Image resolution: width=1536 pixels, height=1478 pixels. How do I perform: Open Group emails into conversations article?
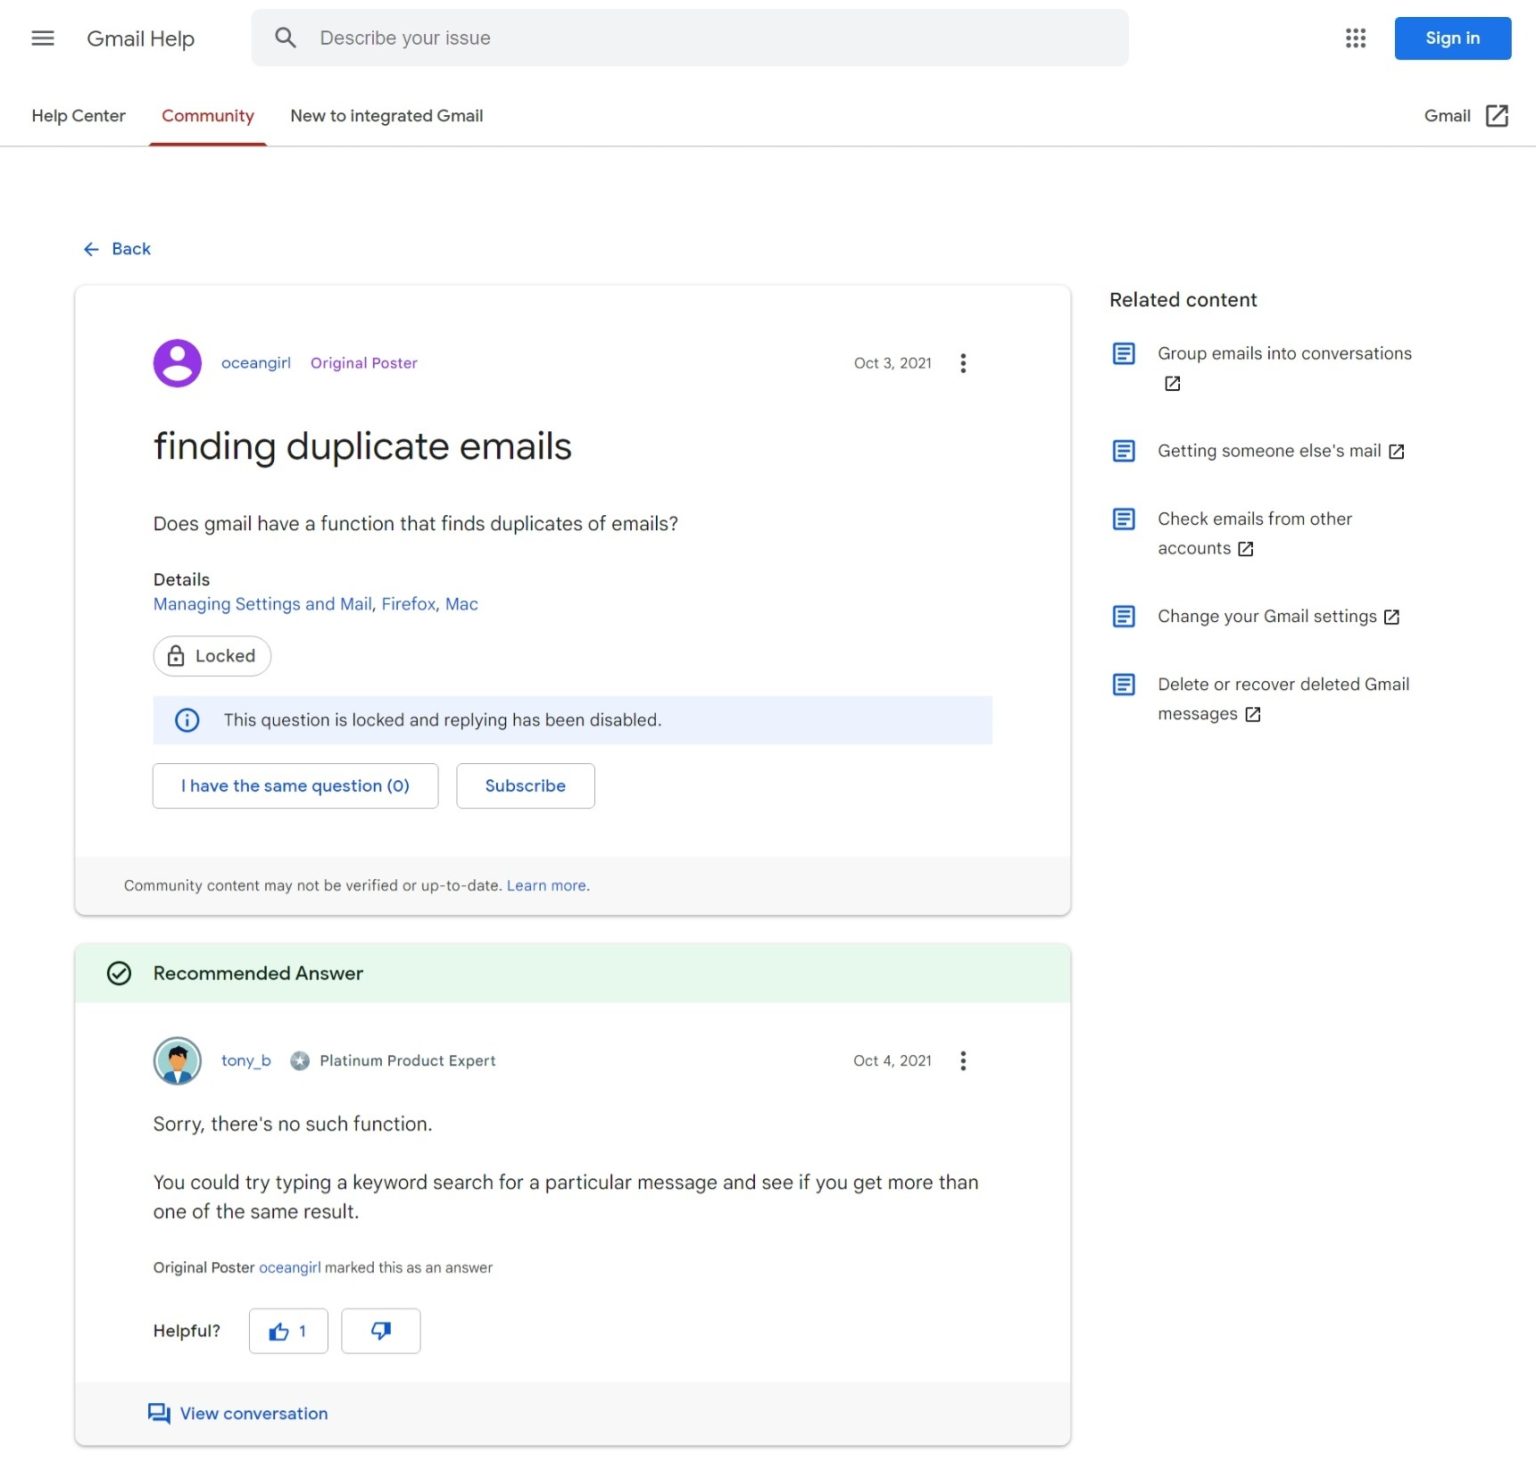tap(1285, 354)
